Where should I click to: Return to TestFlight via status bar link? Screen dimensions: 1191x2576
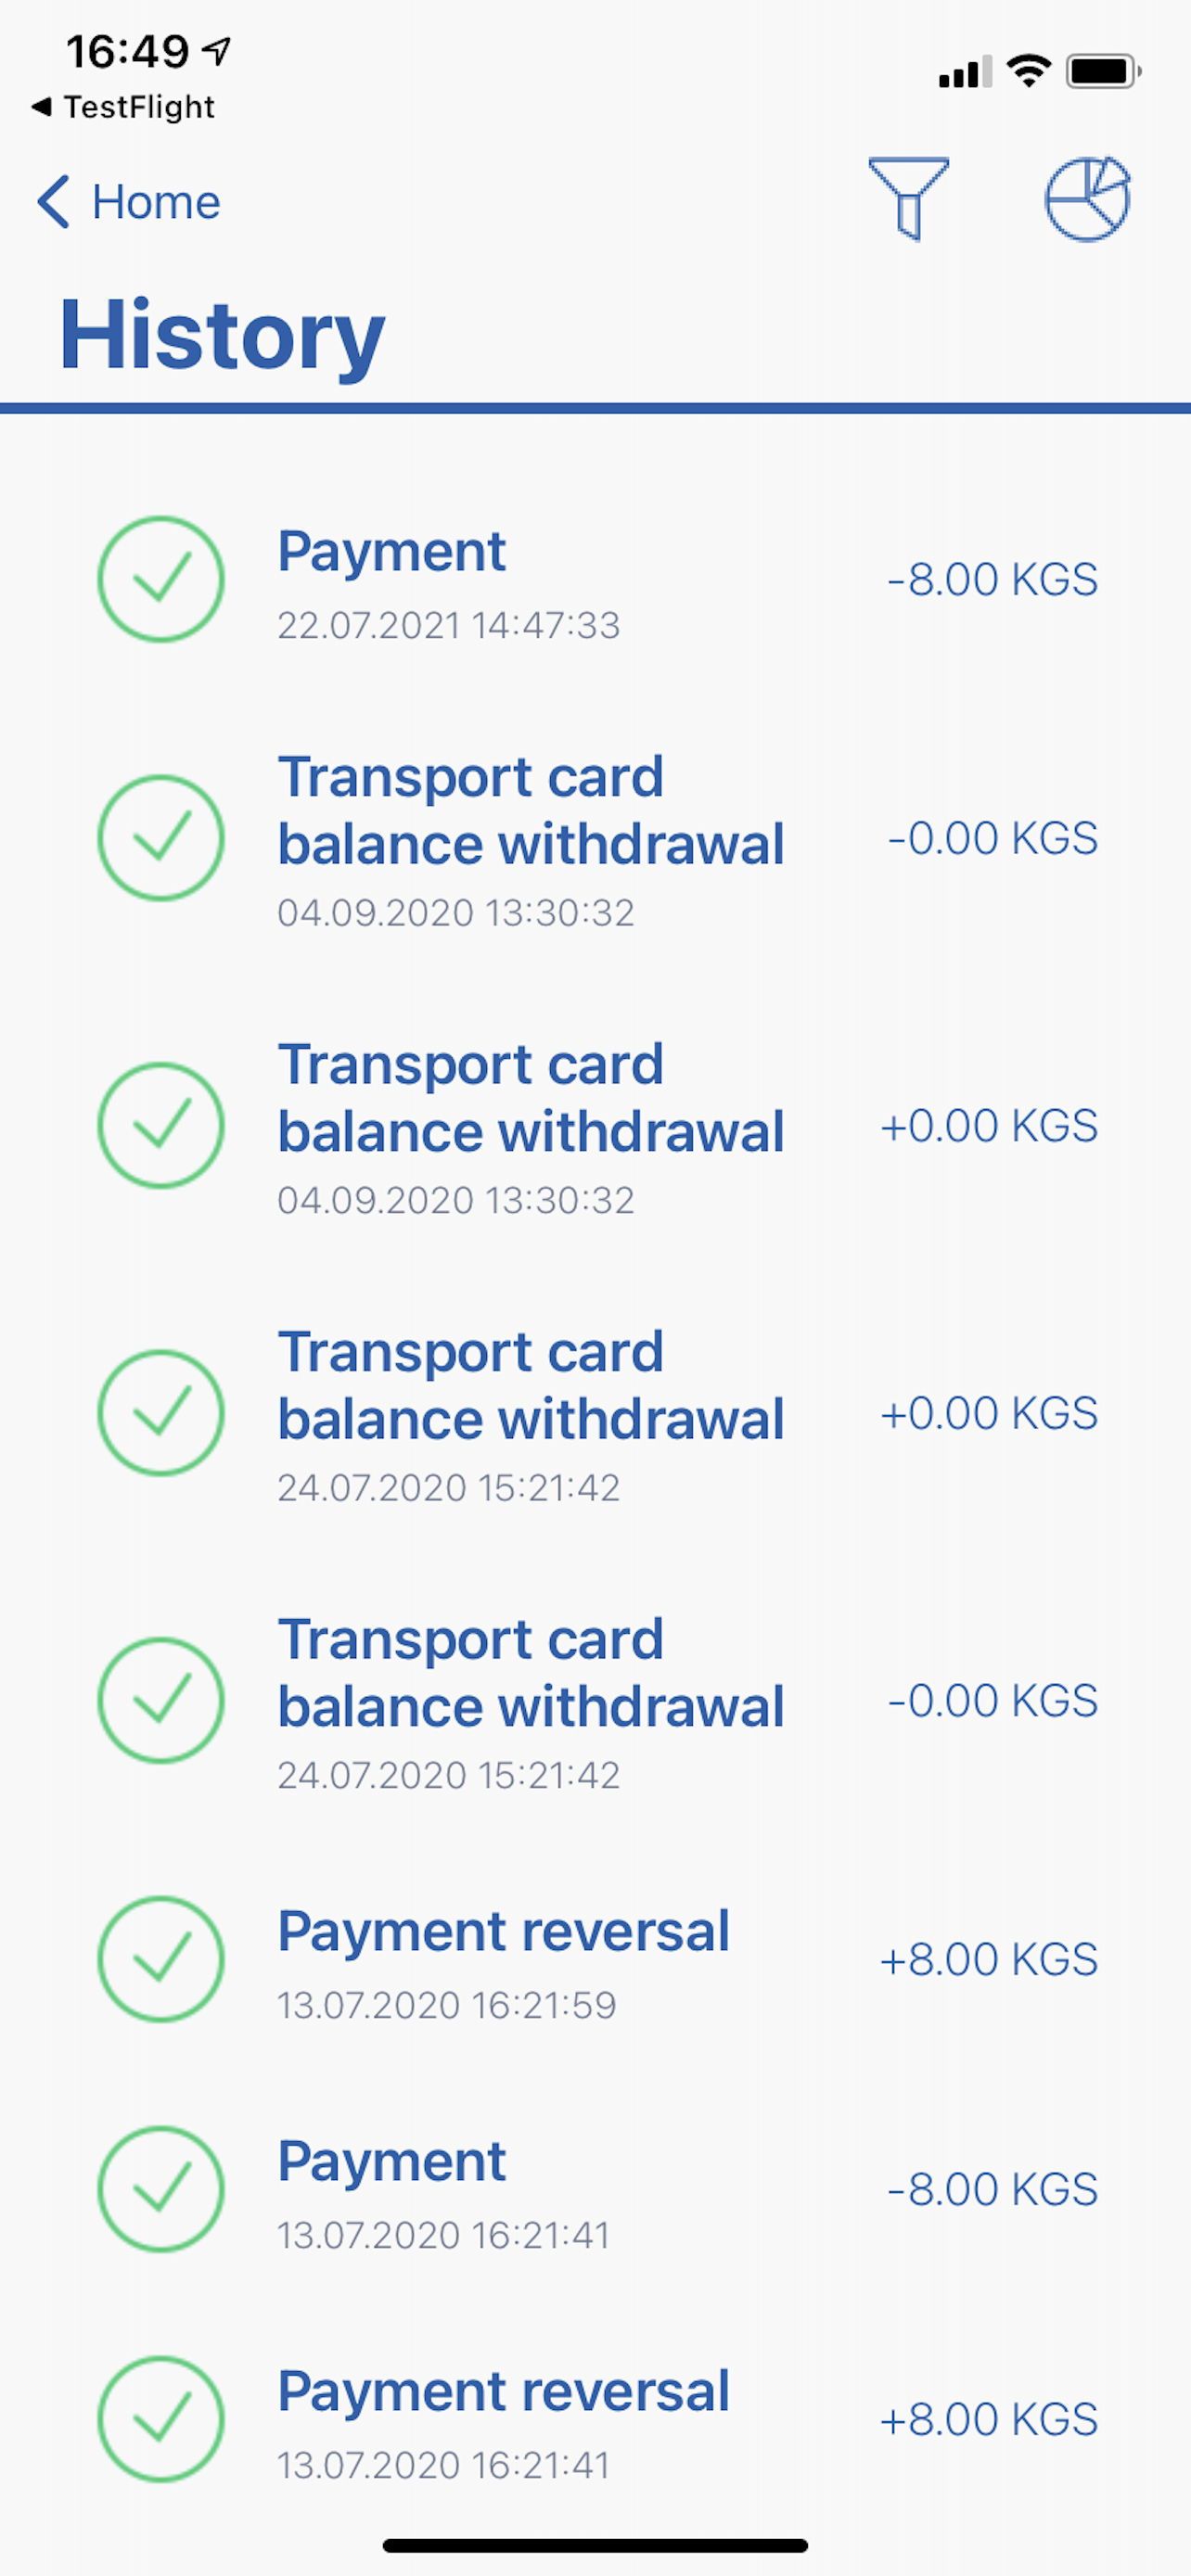point(124,107)
